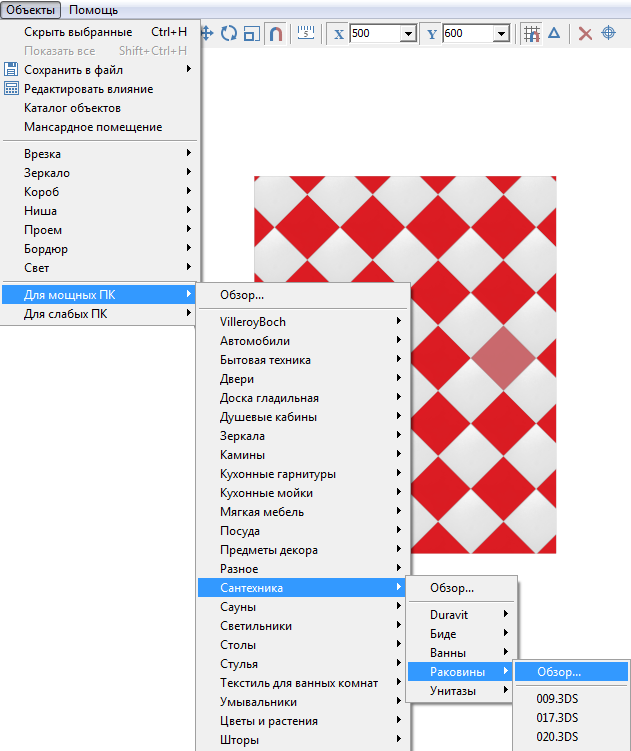Click the blue triangle icon
The image size is (631, 751).
(554, 33)
